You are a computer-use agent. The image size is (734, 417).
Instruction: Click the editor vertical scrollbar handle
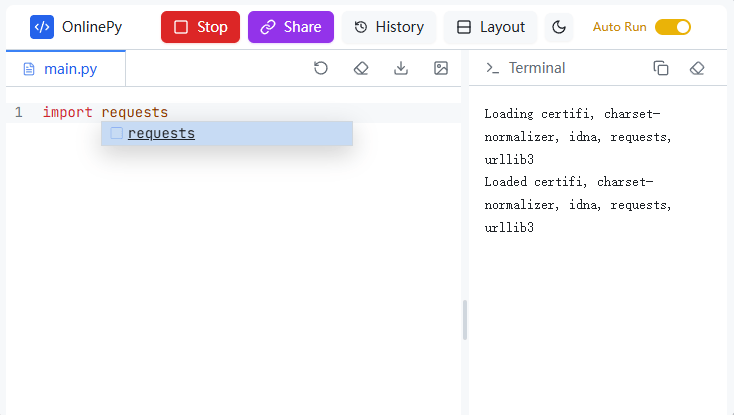(465, 320)
